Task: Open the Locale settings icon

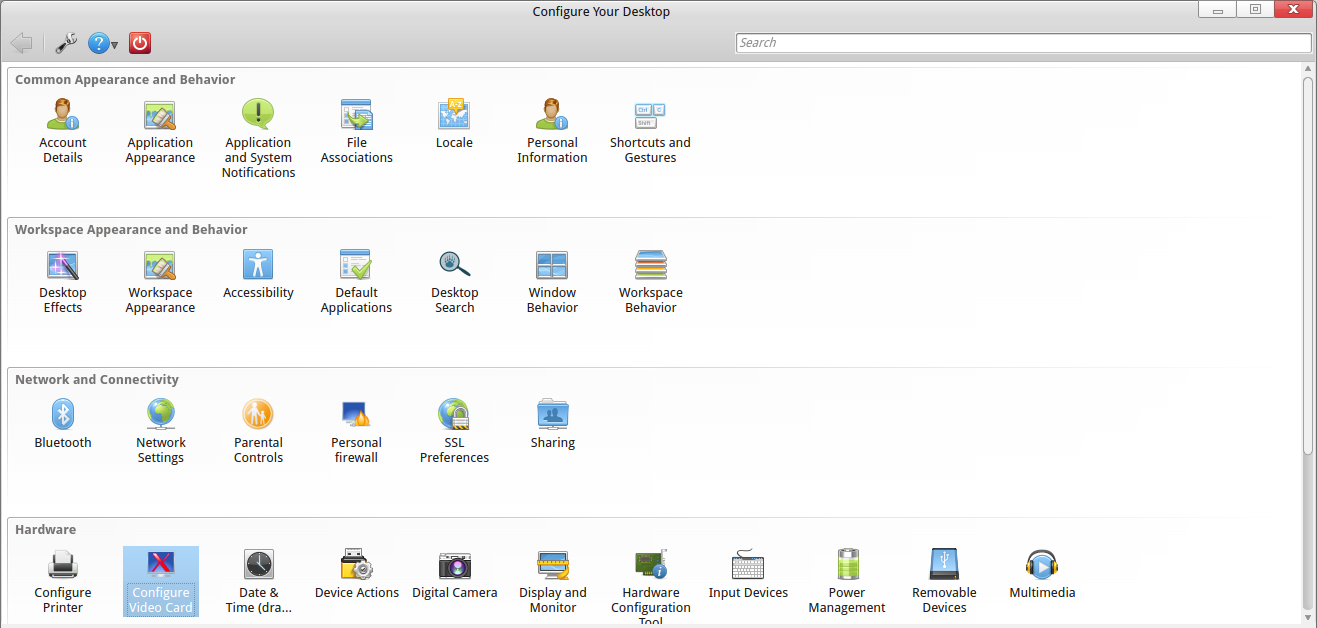Action: pyautogui.click(x=454, y=124)
